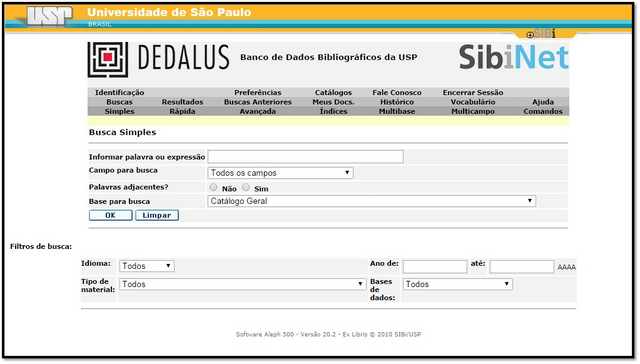Open the Ajuda menu item
The height and width of the screenshot is (364, 640).
tap(543, 102)
